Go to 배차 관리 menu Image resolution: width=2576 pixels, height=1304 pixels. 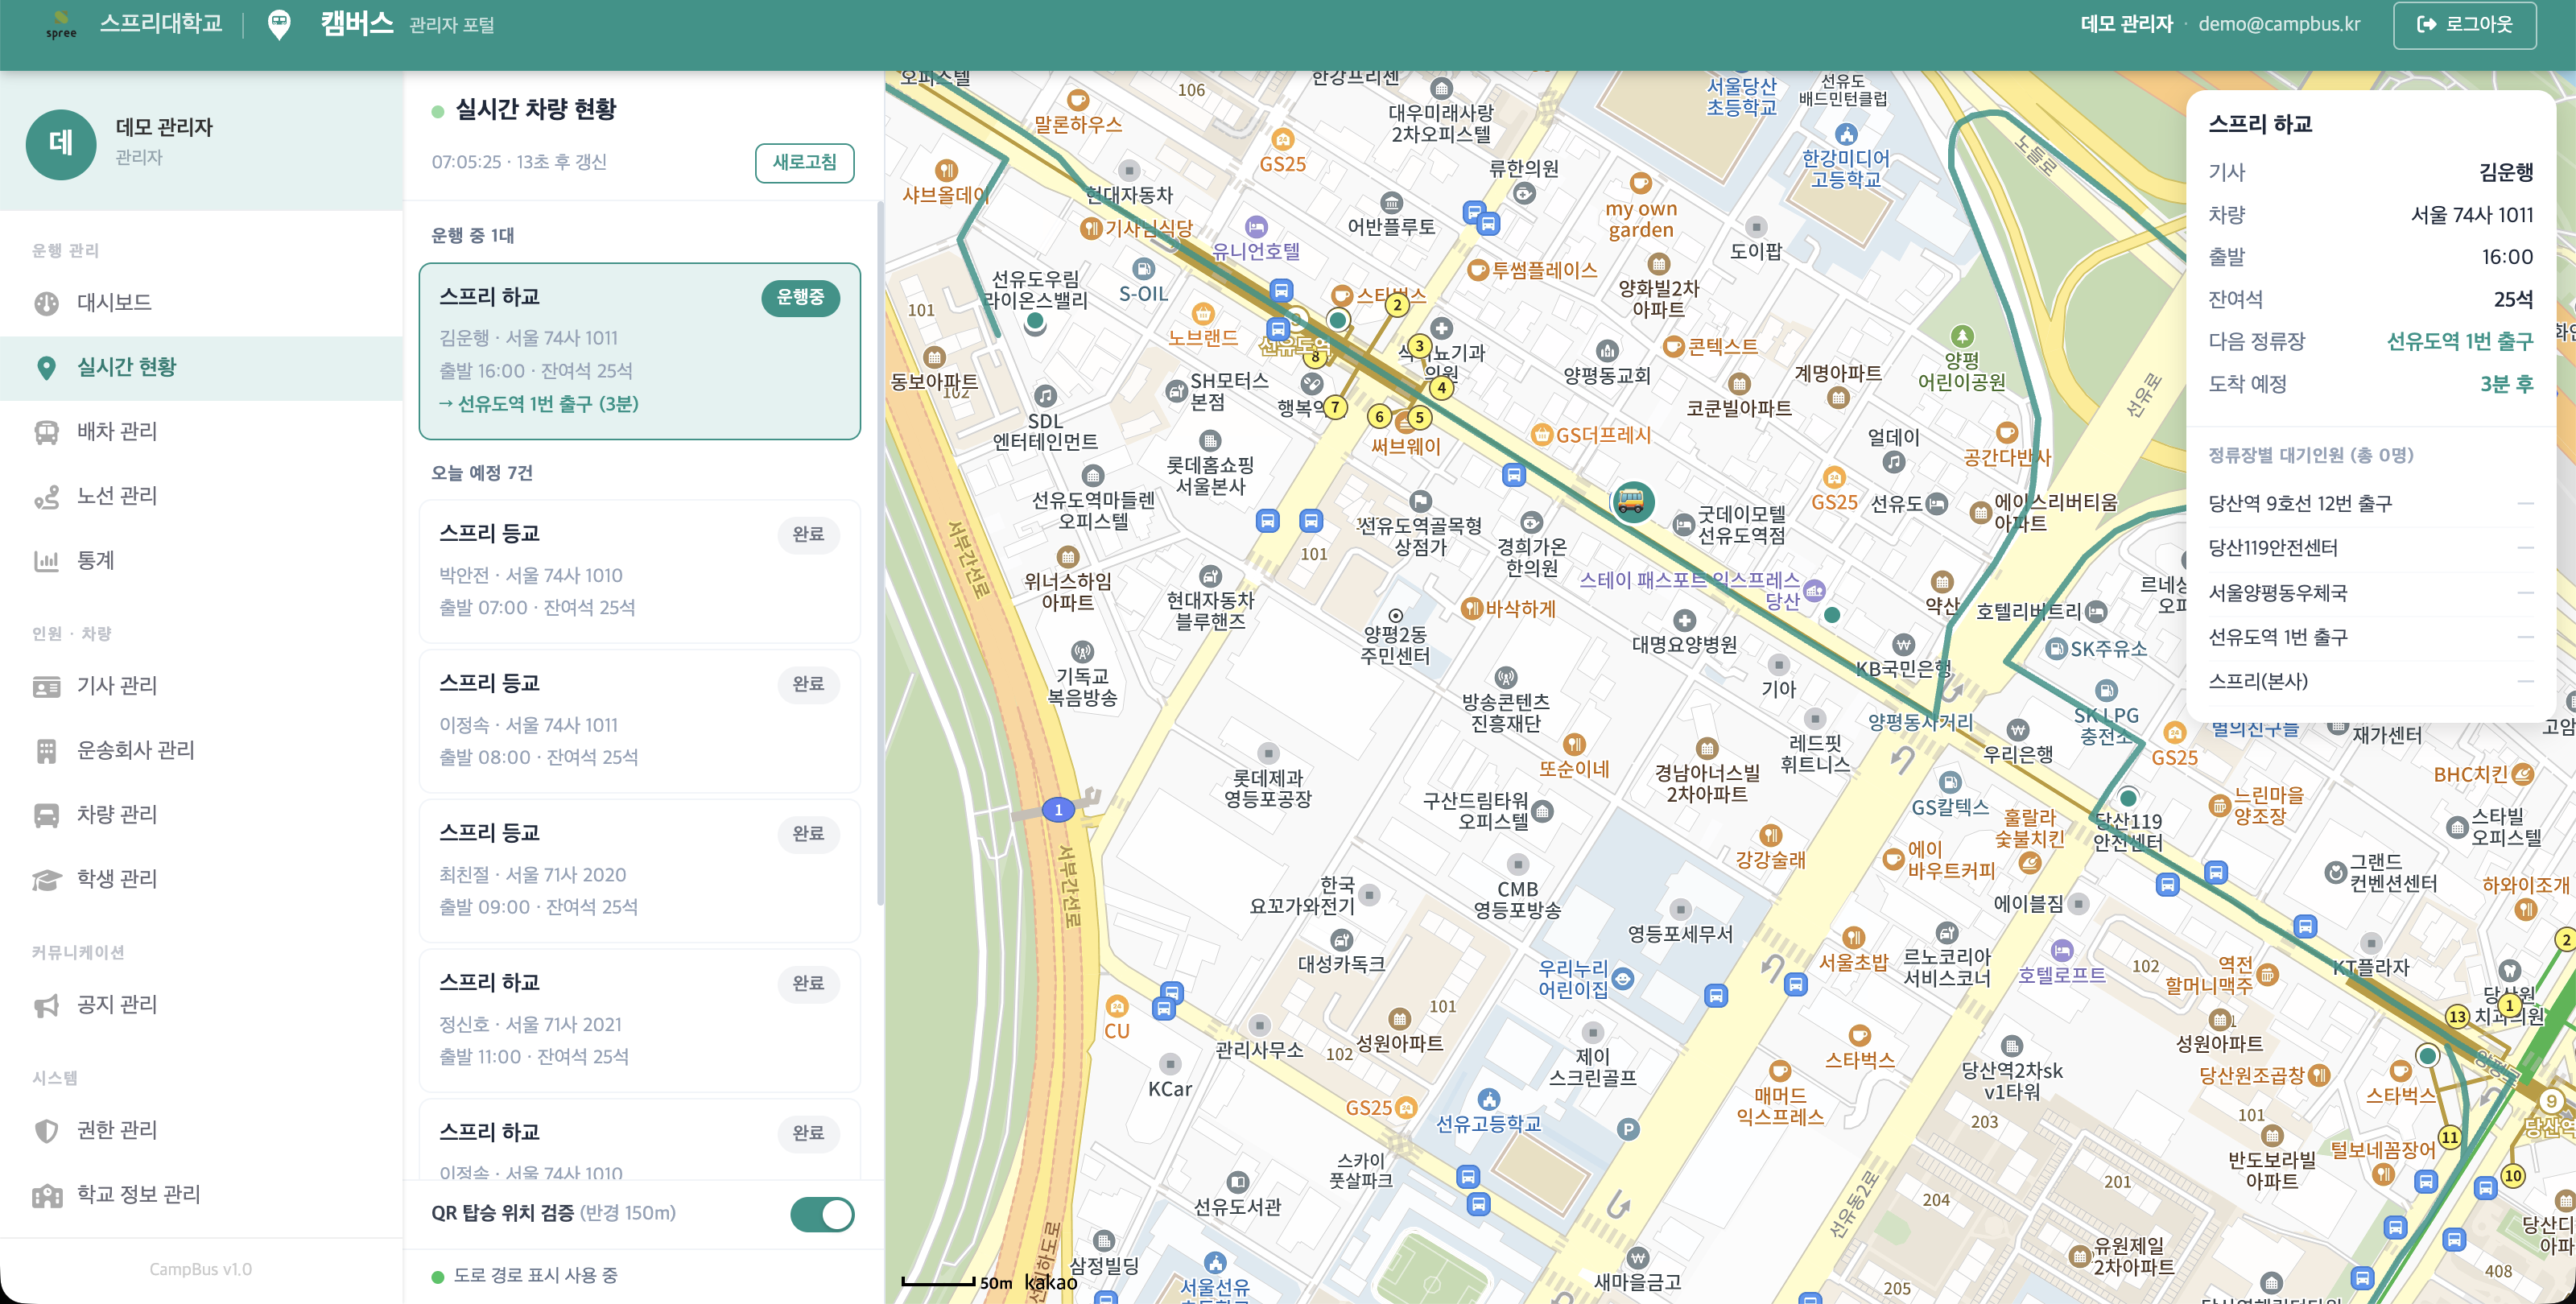click(202, 432)
